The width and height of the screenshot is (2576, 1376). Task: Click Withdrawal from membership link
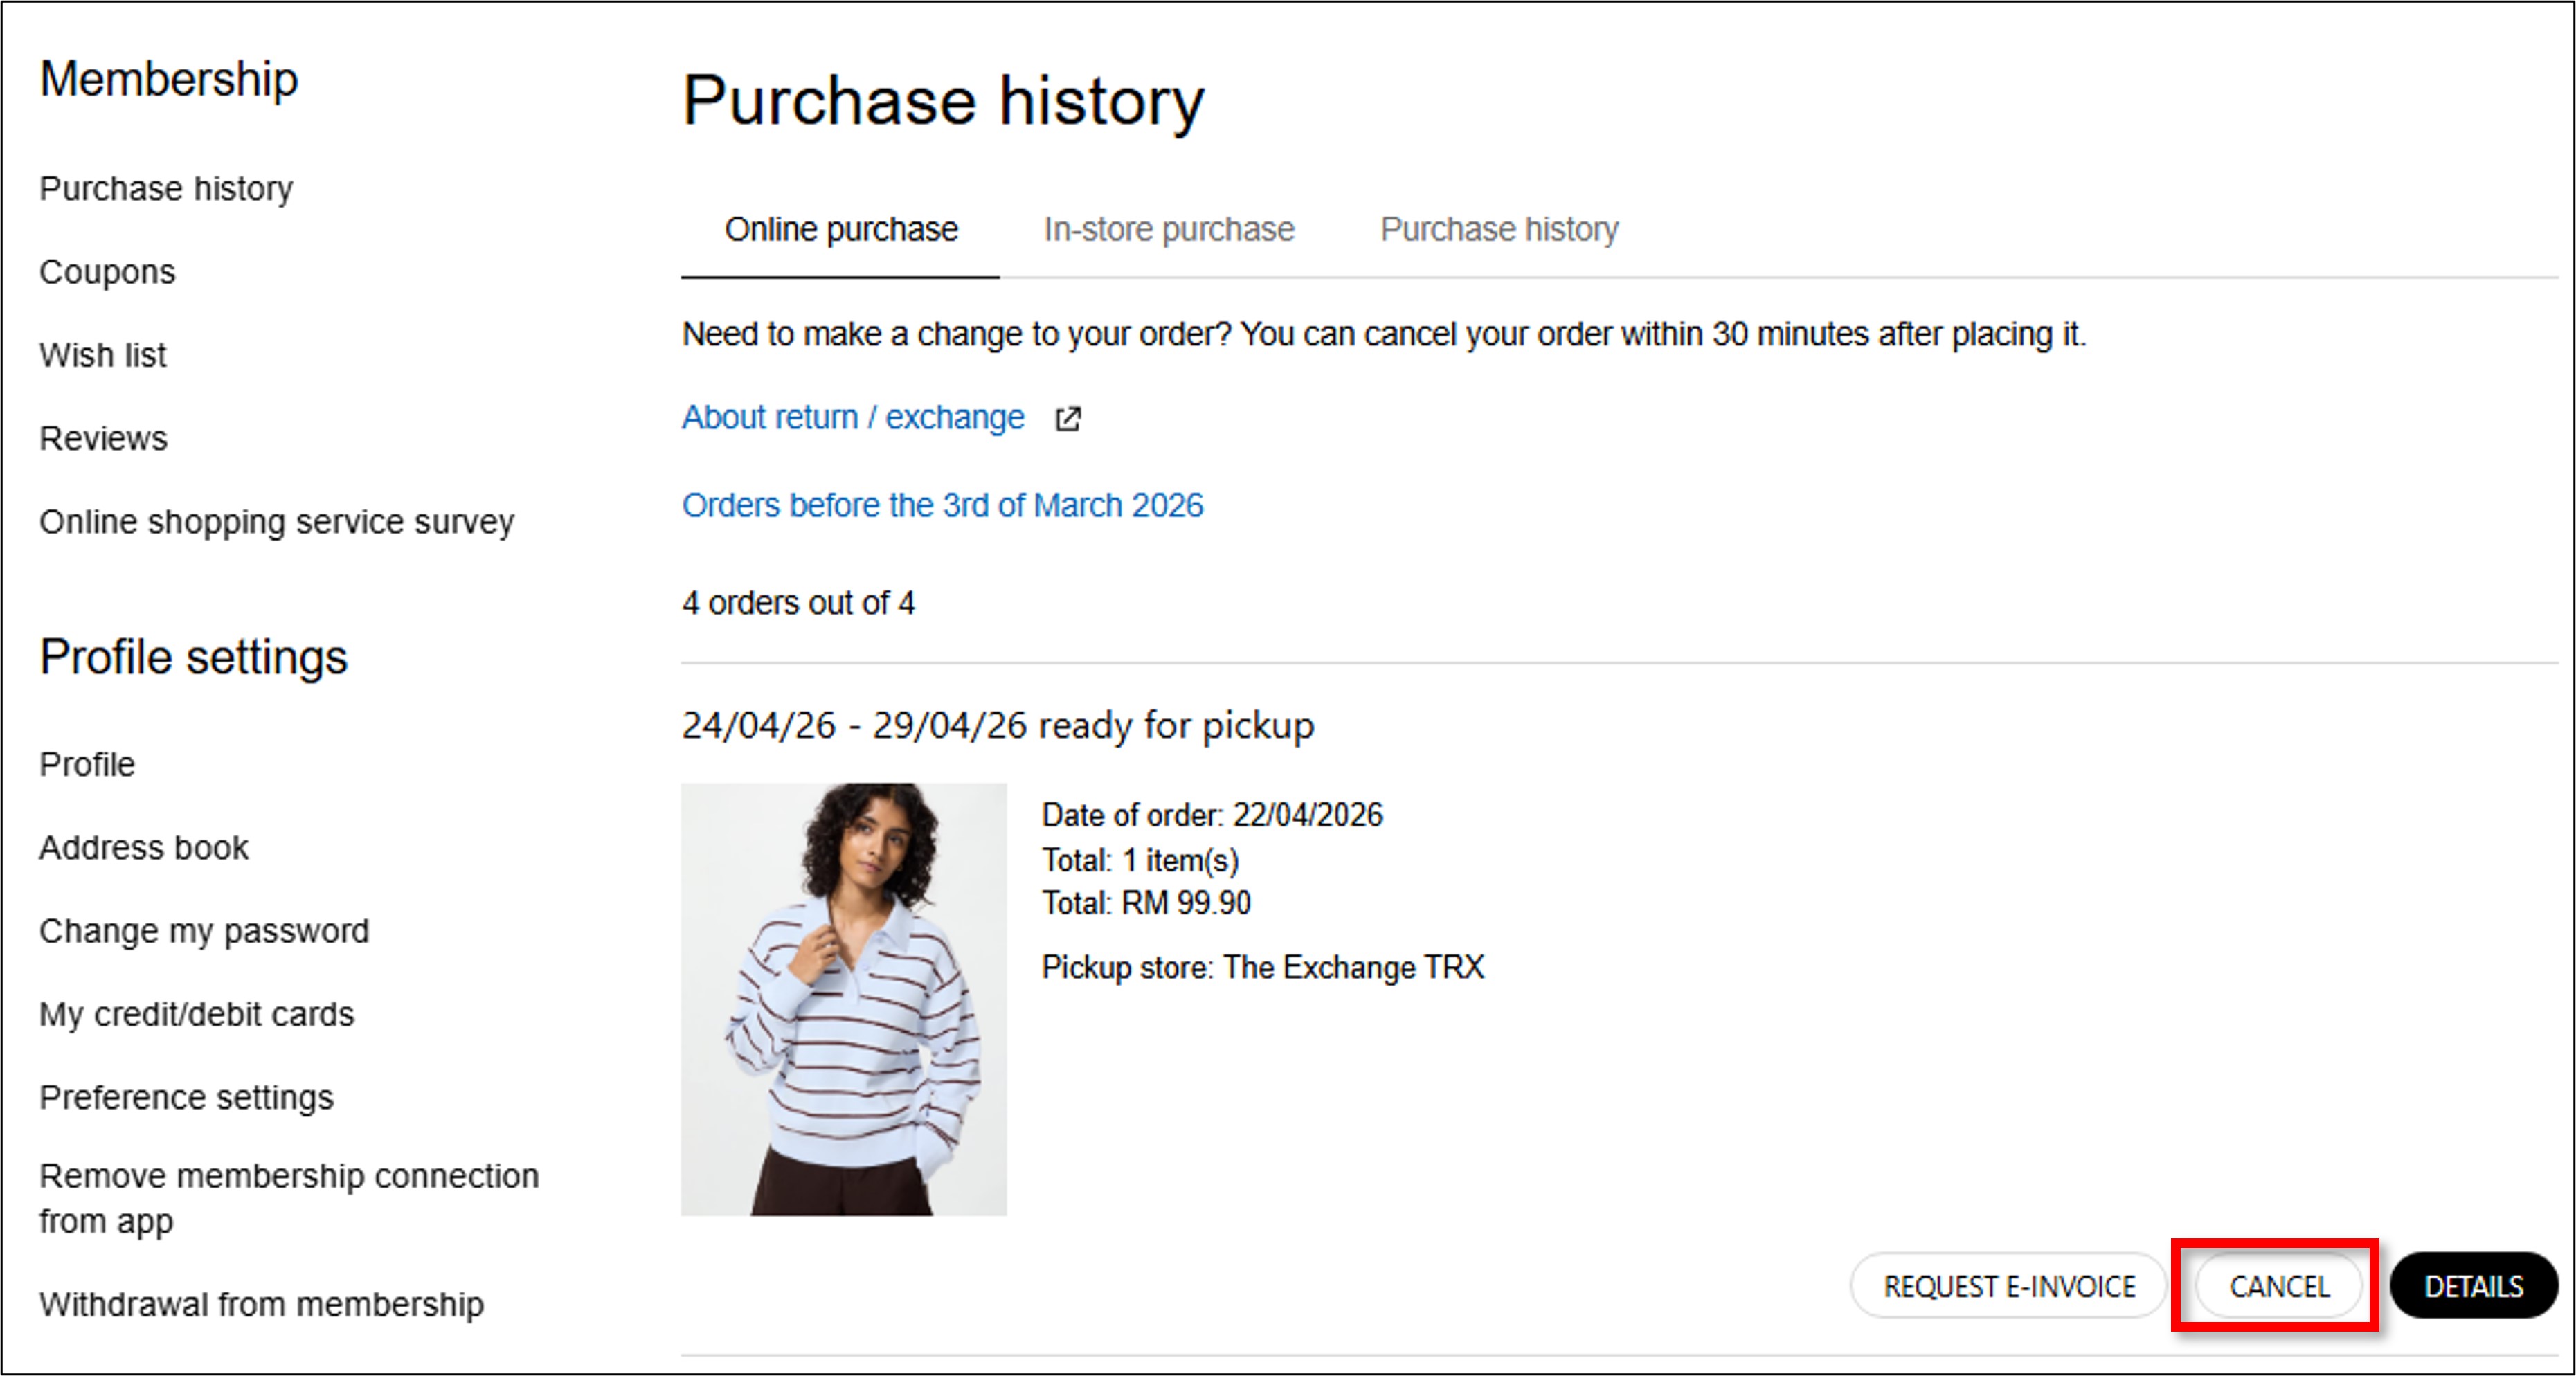click(261, 1304)
